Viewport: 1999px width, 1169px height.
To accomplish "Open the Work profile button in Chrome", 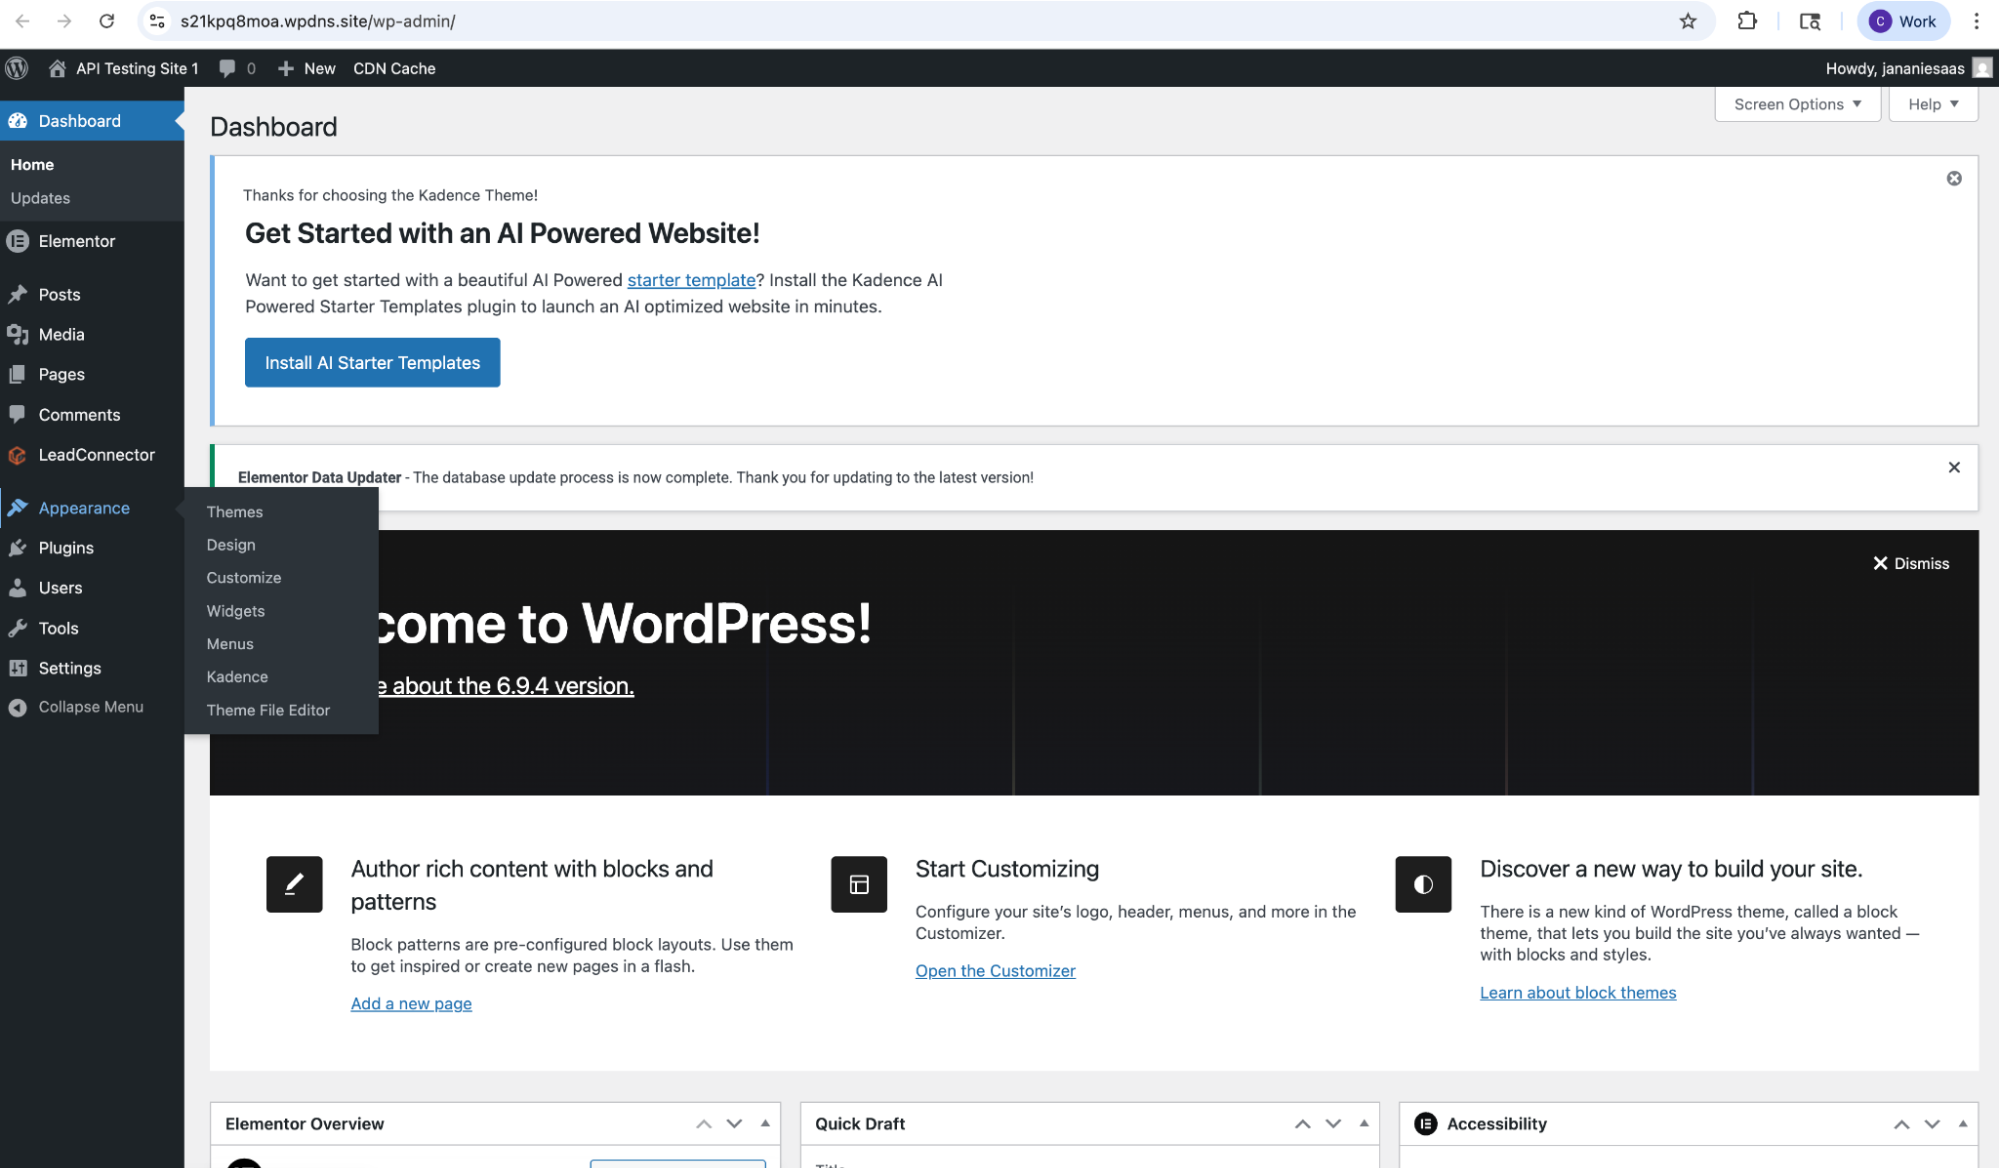I will pyautogui.click(x=1903, y=21).
